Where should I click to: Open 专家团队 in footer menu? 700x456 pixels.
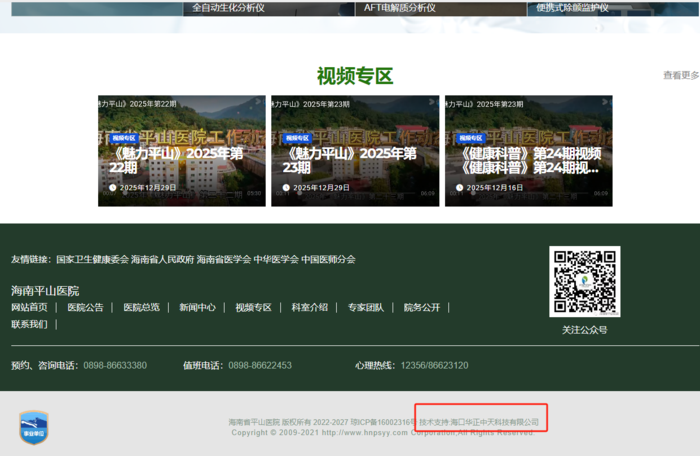click(x=366, y=307)
